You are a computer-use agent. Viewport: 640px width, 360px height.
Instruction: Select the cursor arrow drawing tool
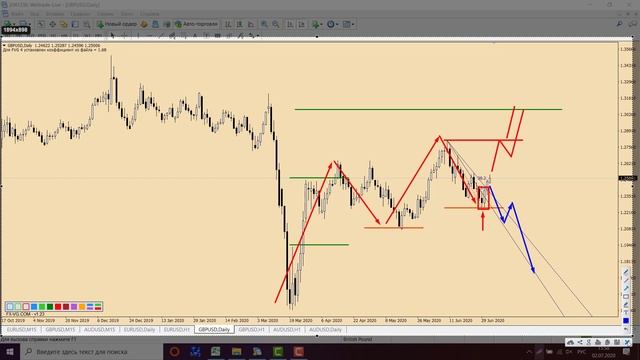tap(113, 36)
